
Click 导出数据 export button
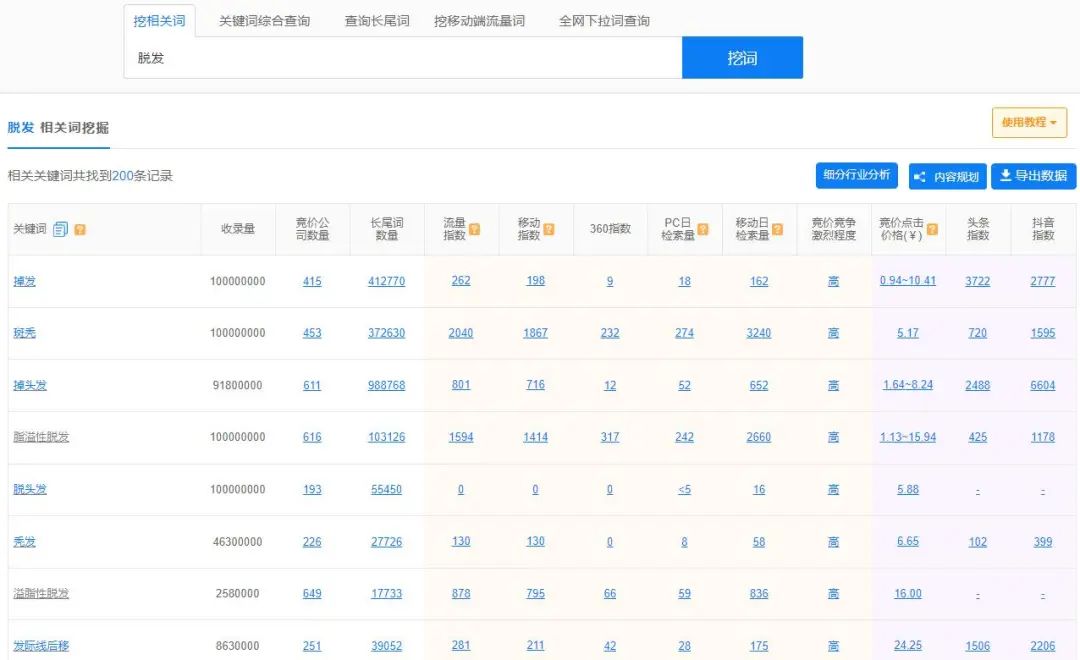coord(1033,176)
